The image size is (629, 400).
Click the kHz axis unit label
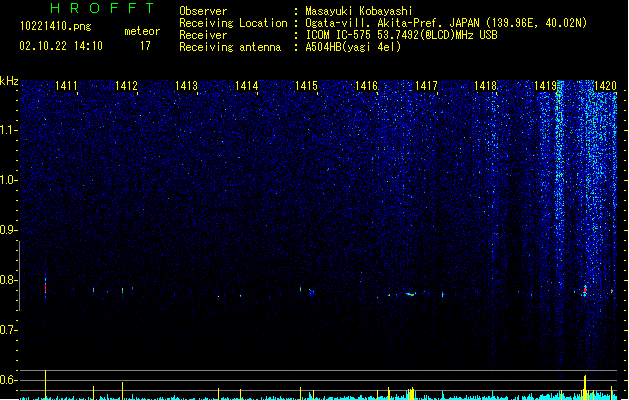9,81
